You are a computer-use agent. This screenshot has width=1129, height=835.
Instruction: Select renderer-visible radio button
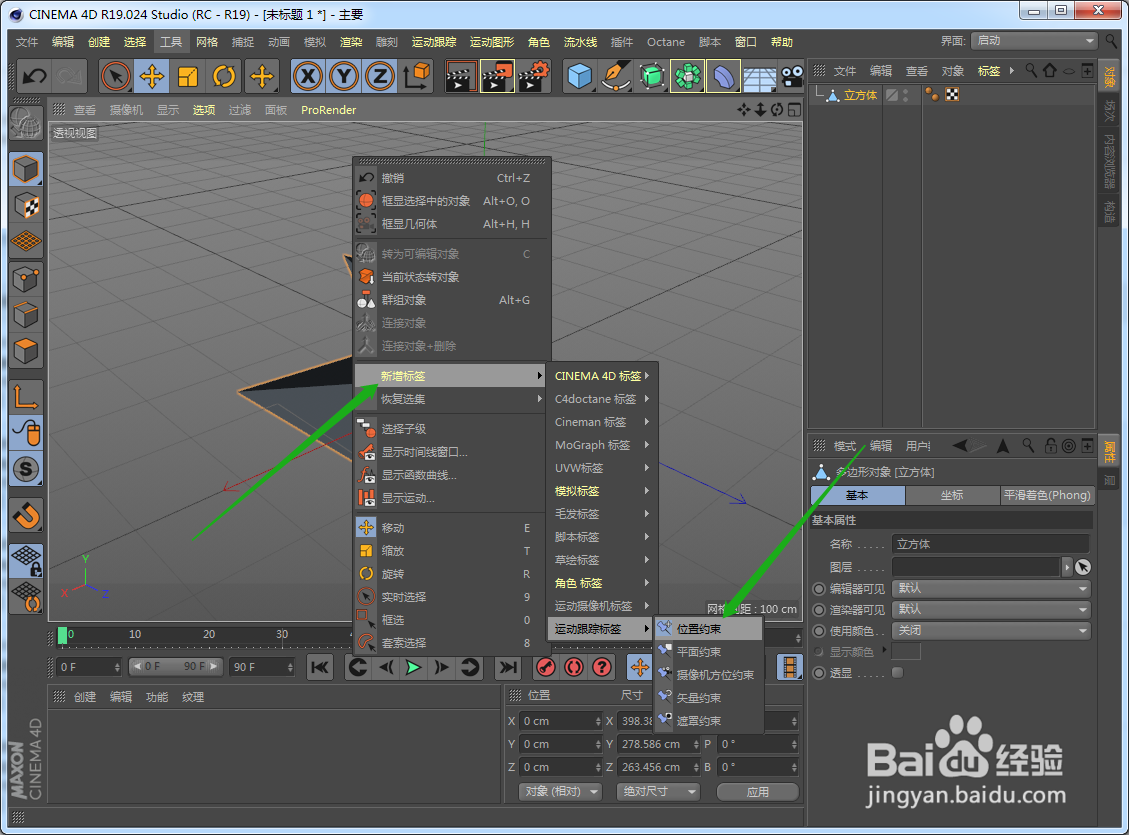point(819,610)
